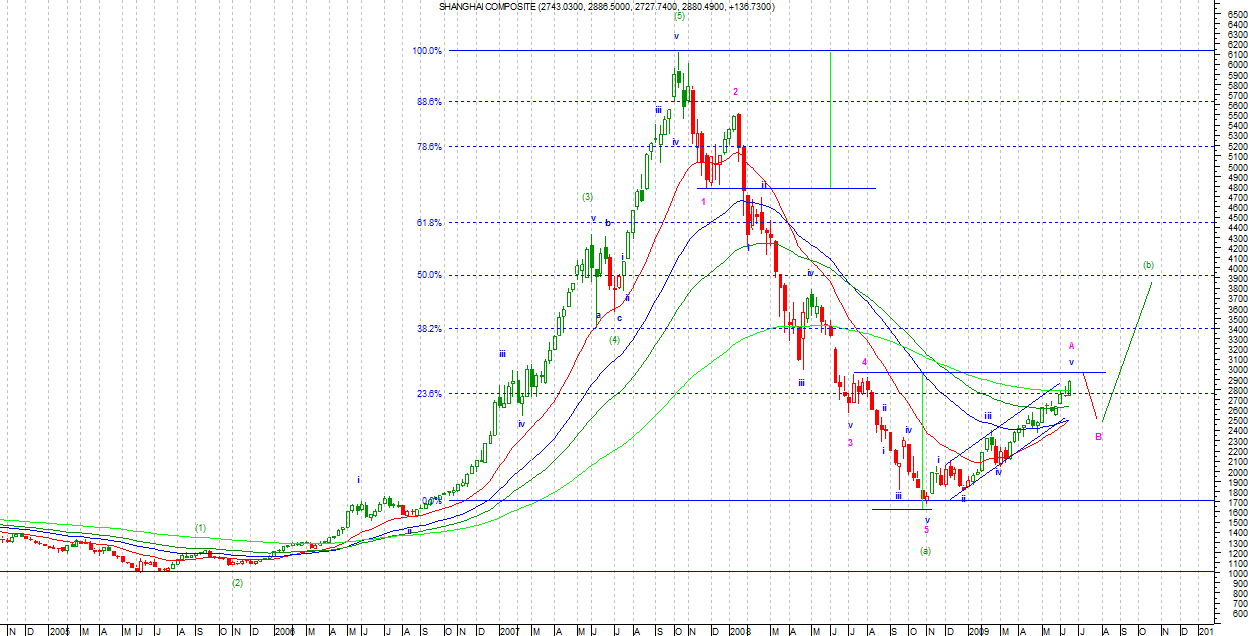Pick the 61.8% Fibonacci label

pos(429,223)
